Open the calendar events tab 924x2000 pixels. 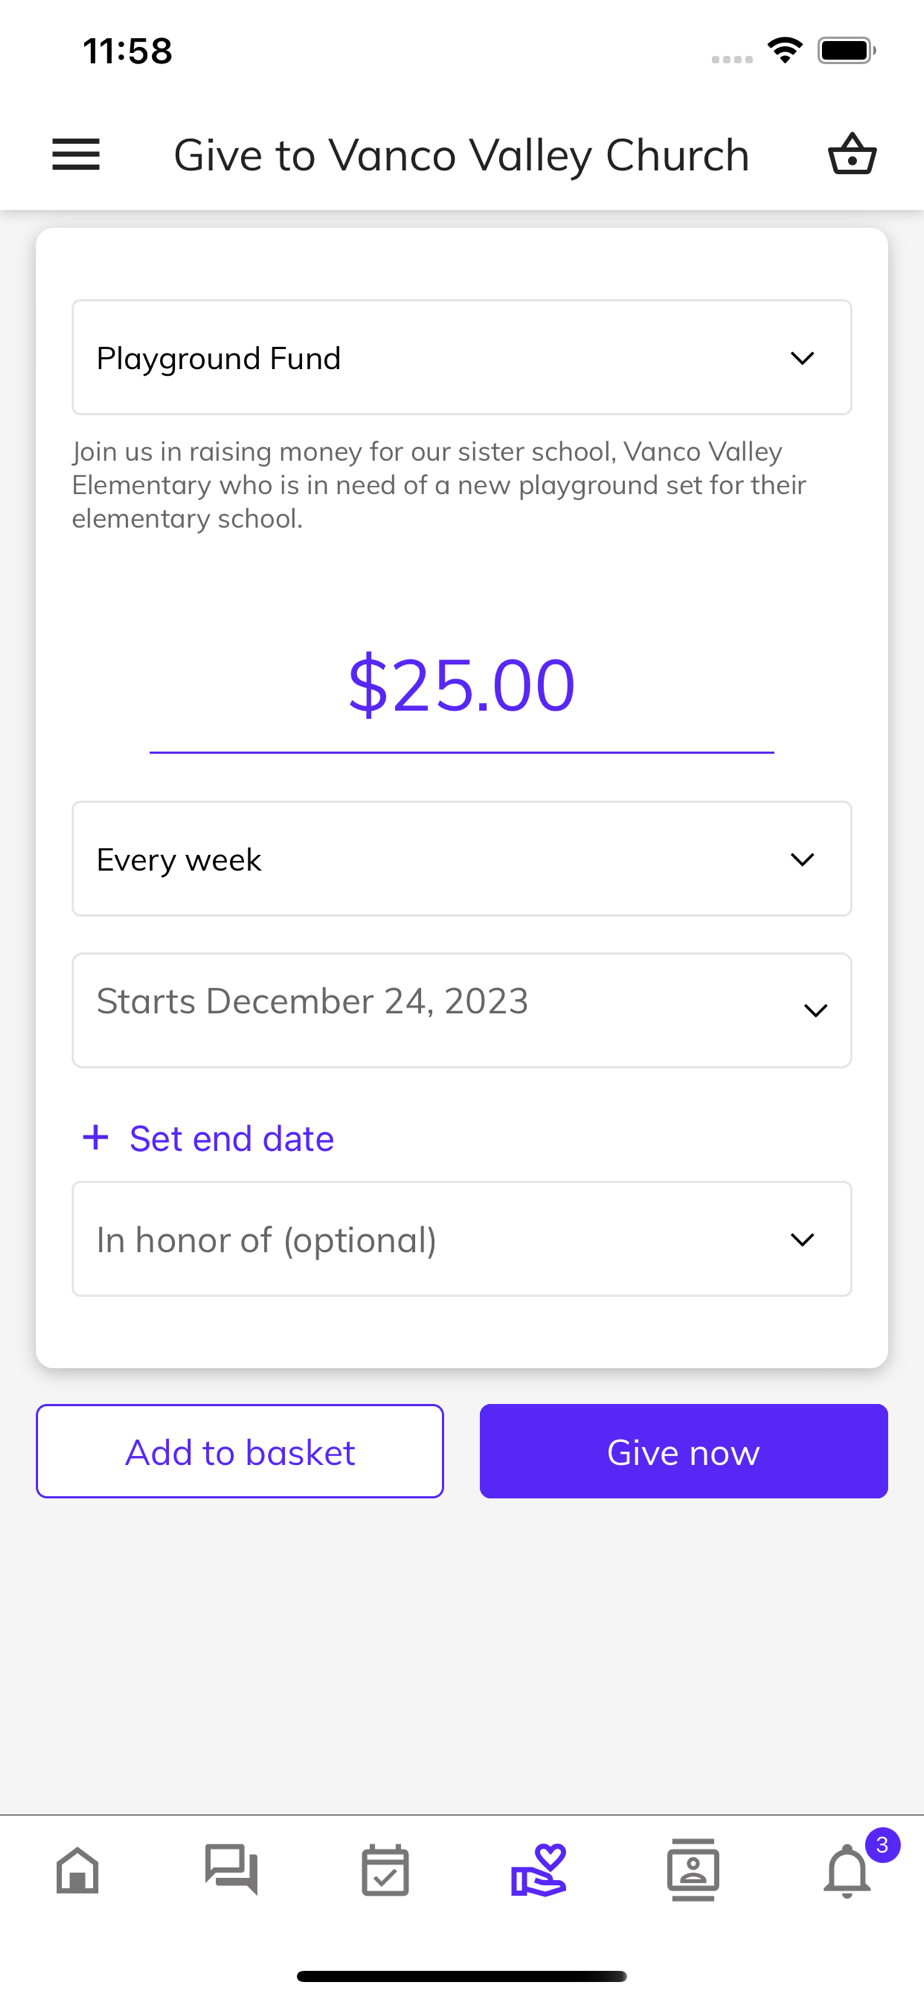(385, 1870)
